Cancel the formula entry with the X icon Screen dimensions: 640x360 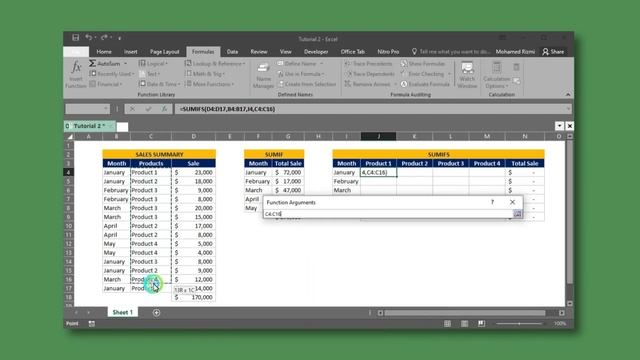click(132, 109)
